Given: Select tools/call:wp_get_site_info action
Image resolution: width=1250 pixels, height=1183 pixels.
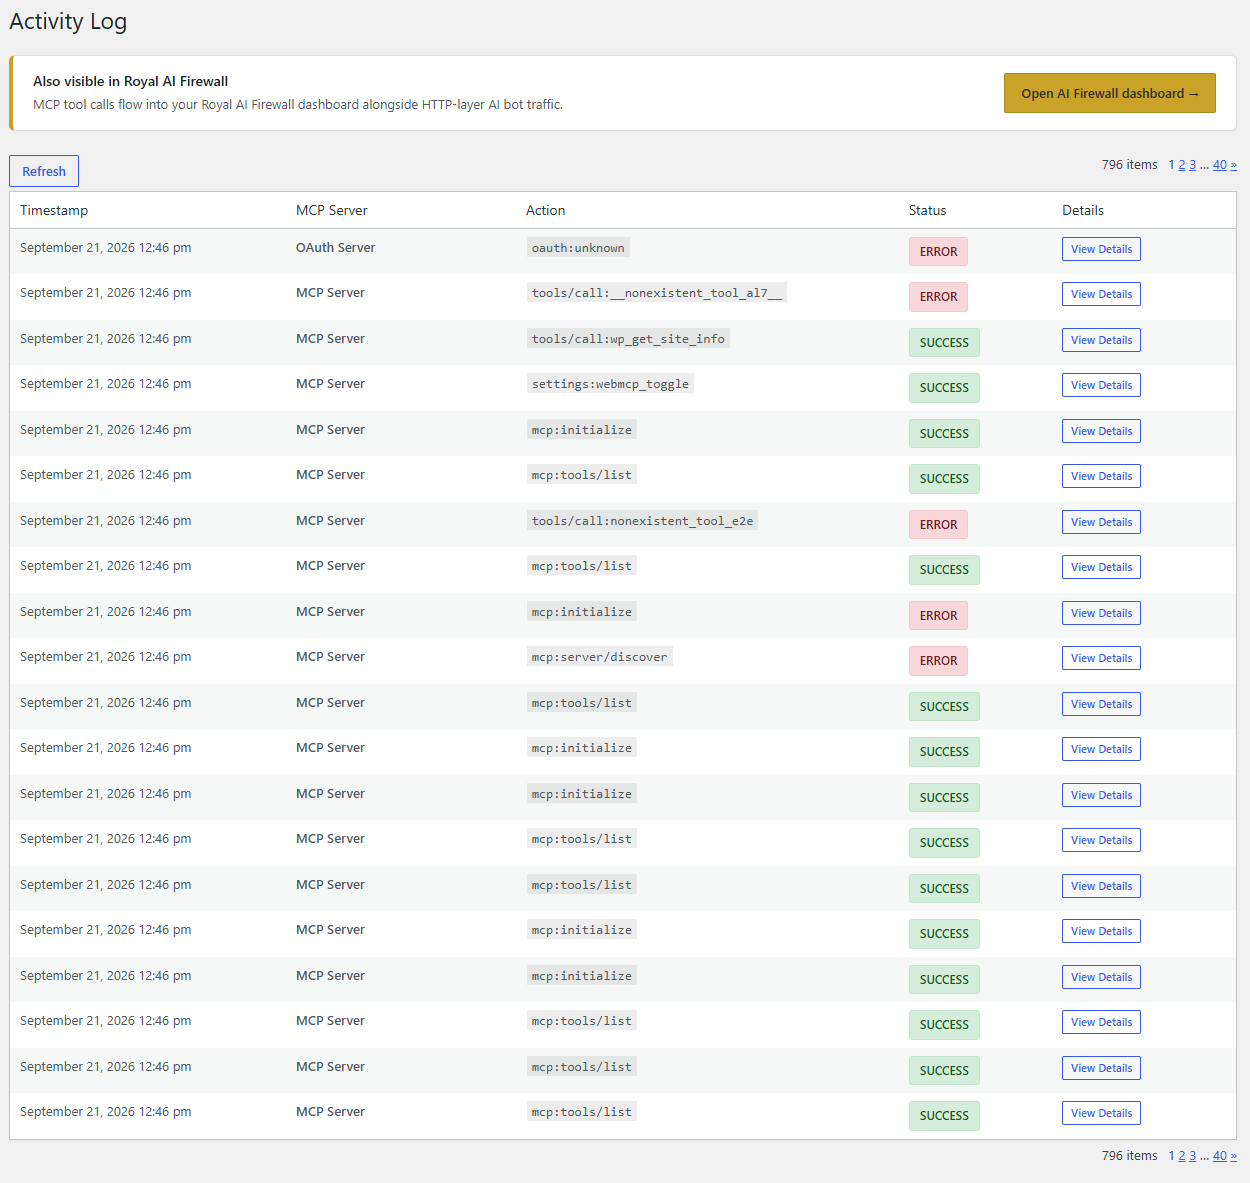Looking at the screenshot, I should tap(628, 339).
